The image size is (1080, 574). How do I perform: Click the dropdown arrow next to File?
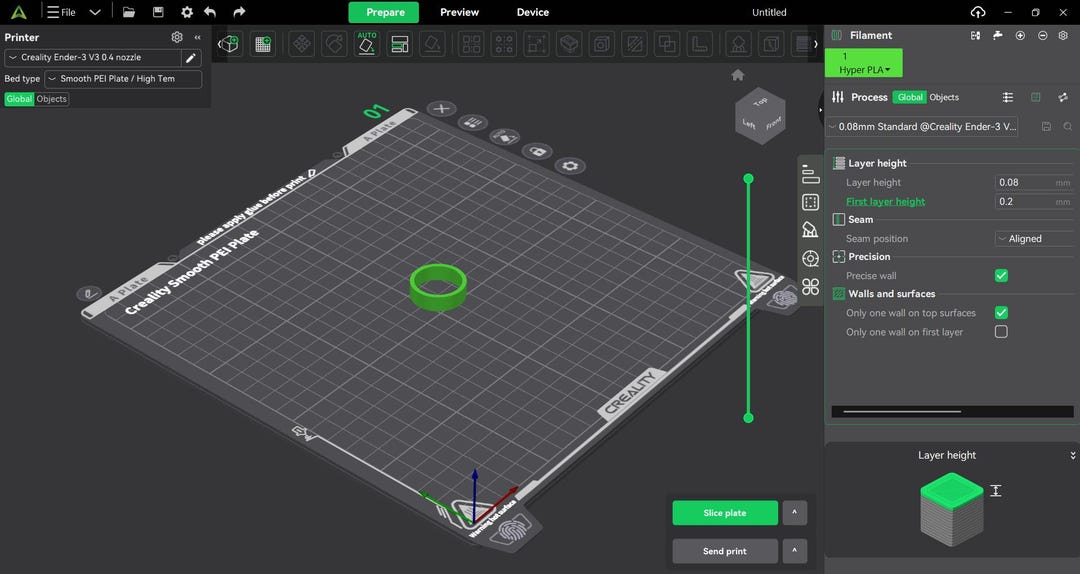coord(95,12)
